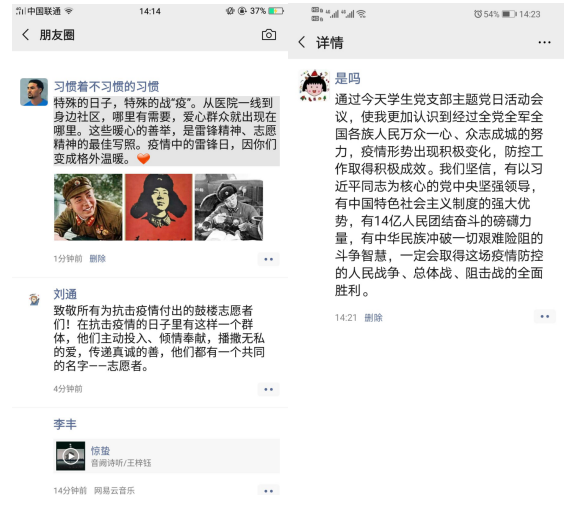View the red Lei Feng poster image

[158, 207]
